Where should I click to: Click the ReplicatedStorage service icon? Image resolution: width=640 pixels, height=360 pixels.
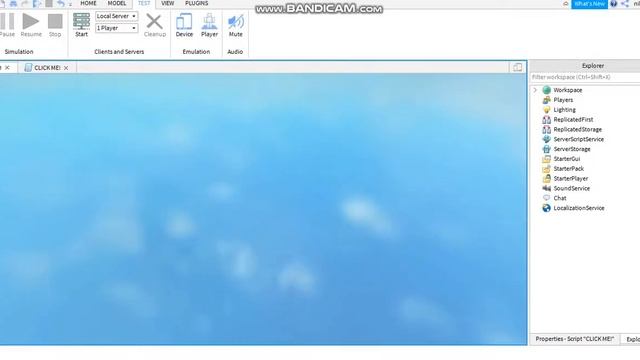click(x=546, y=129)
